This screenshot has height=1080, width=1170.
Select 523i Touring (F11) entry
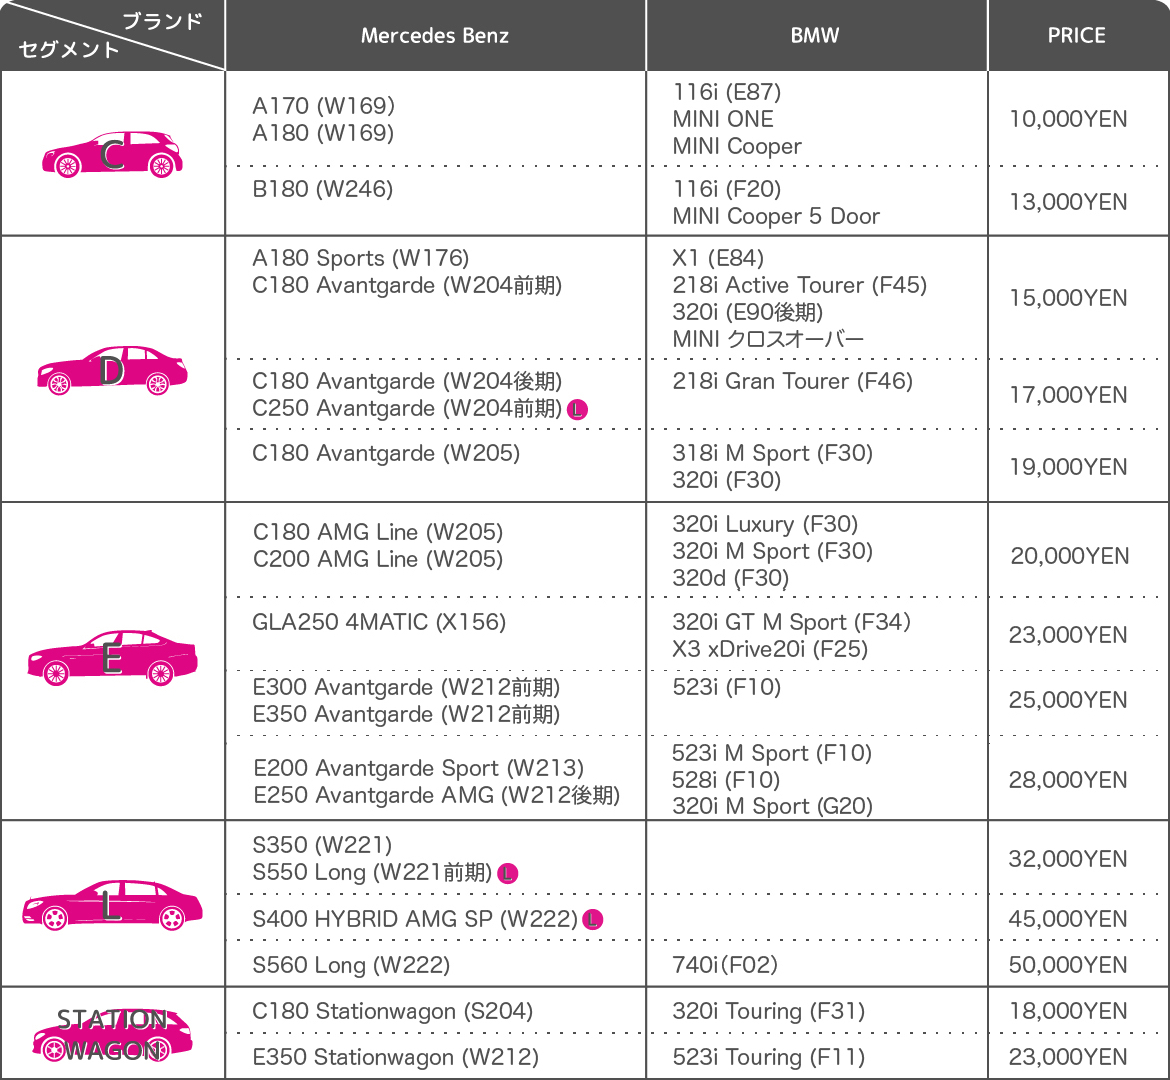769,1058
